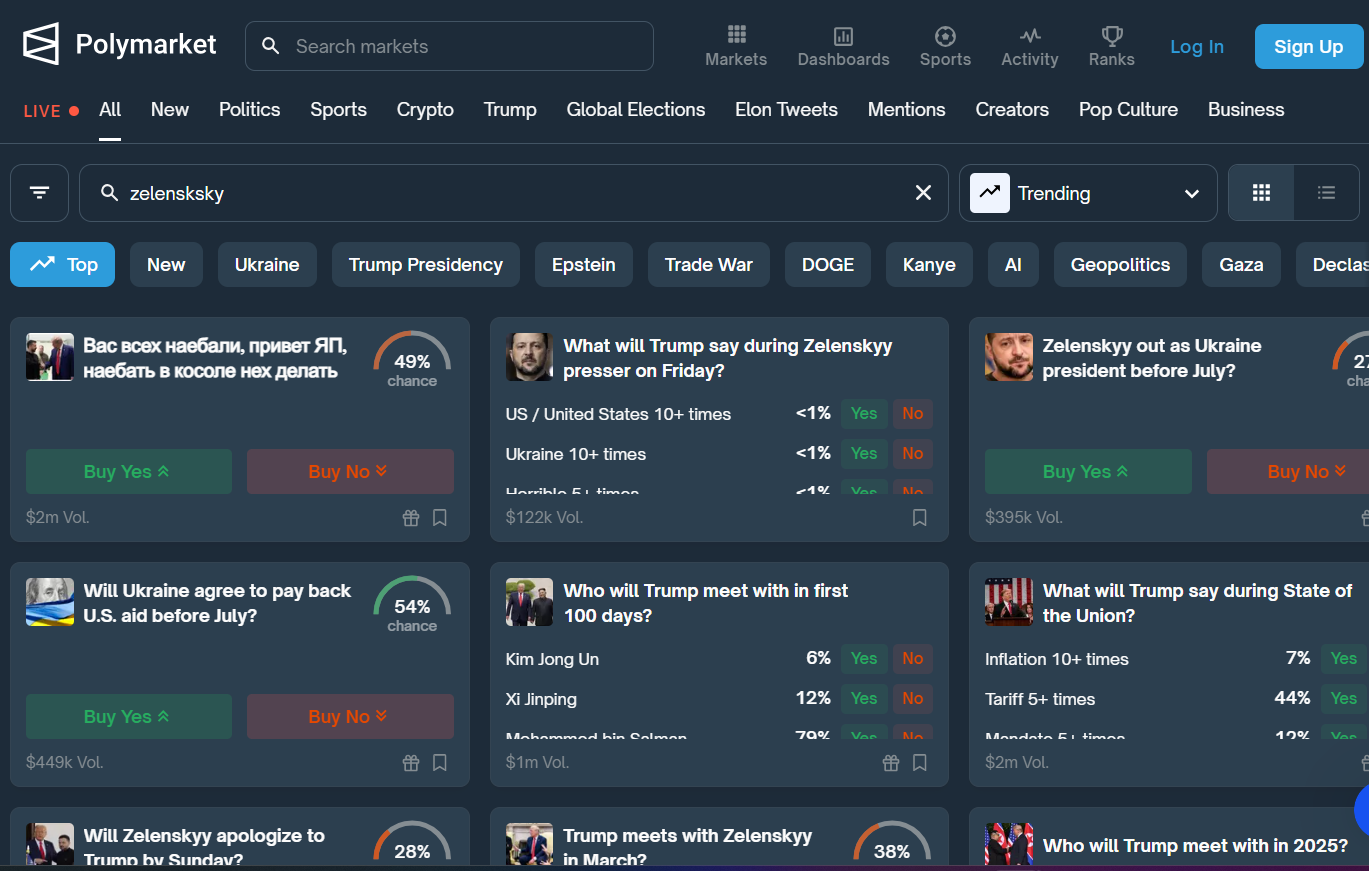Viewport: 1369px width, 871px height.
Task: Bookmark the 49% chance Russian-titled market
Action: coord(440,518)
